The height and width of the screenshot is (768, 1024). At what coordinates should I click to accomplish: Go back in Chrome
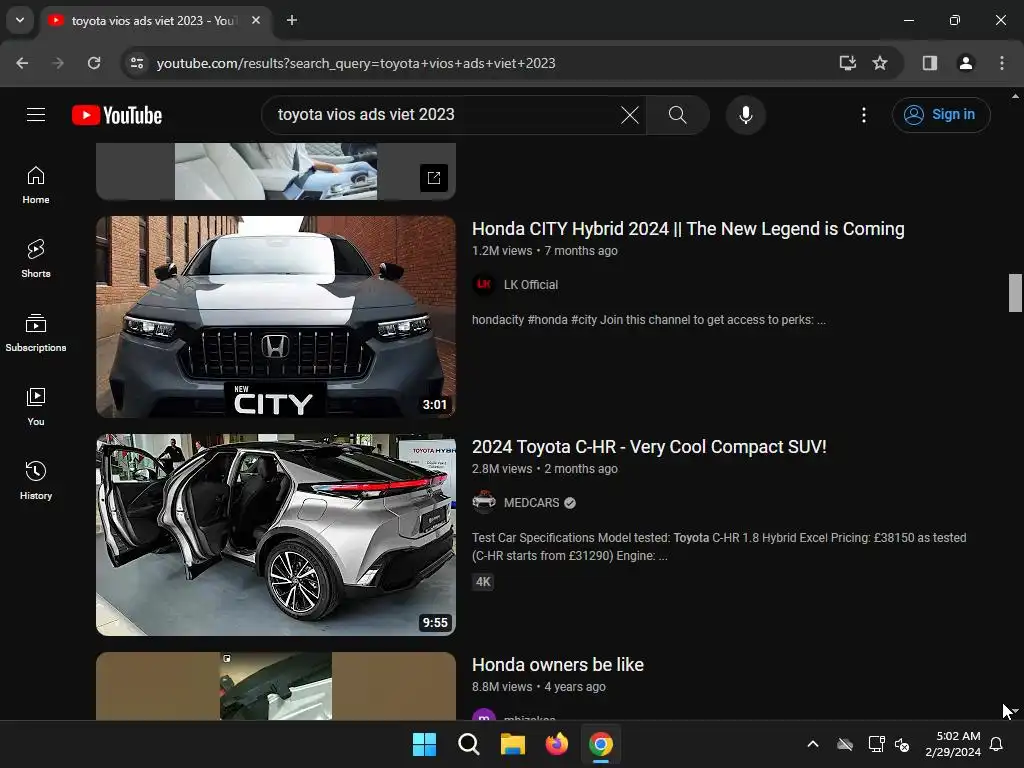(22, 63)
